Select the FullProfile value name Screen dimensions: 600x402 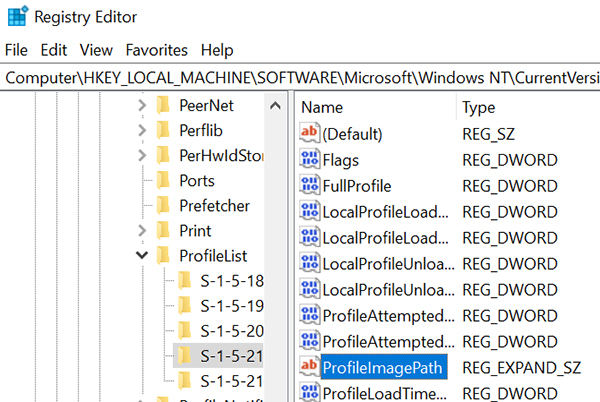357,186
